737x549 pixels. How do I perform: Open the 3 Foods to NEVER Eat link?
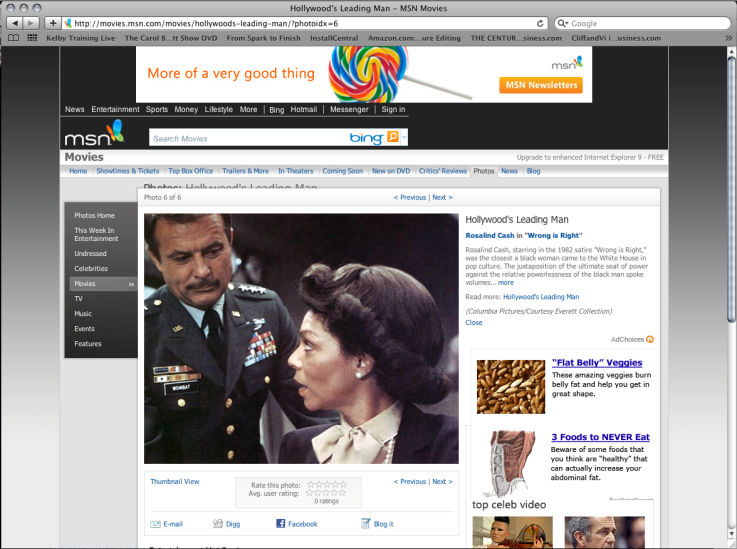(x=600, y=437)
